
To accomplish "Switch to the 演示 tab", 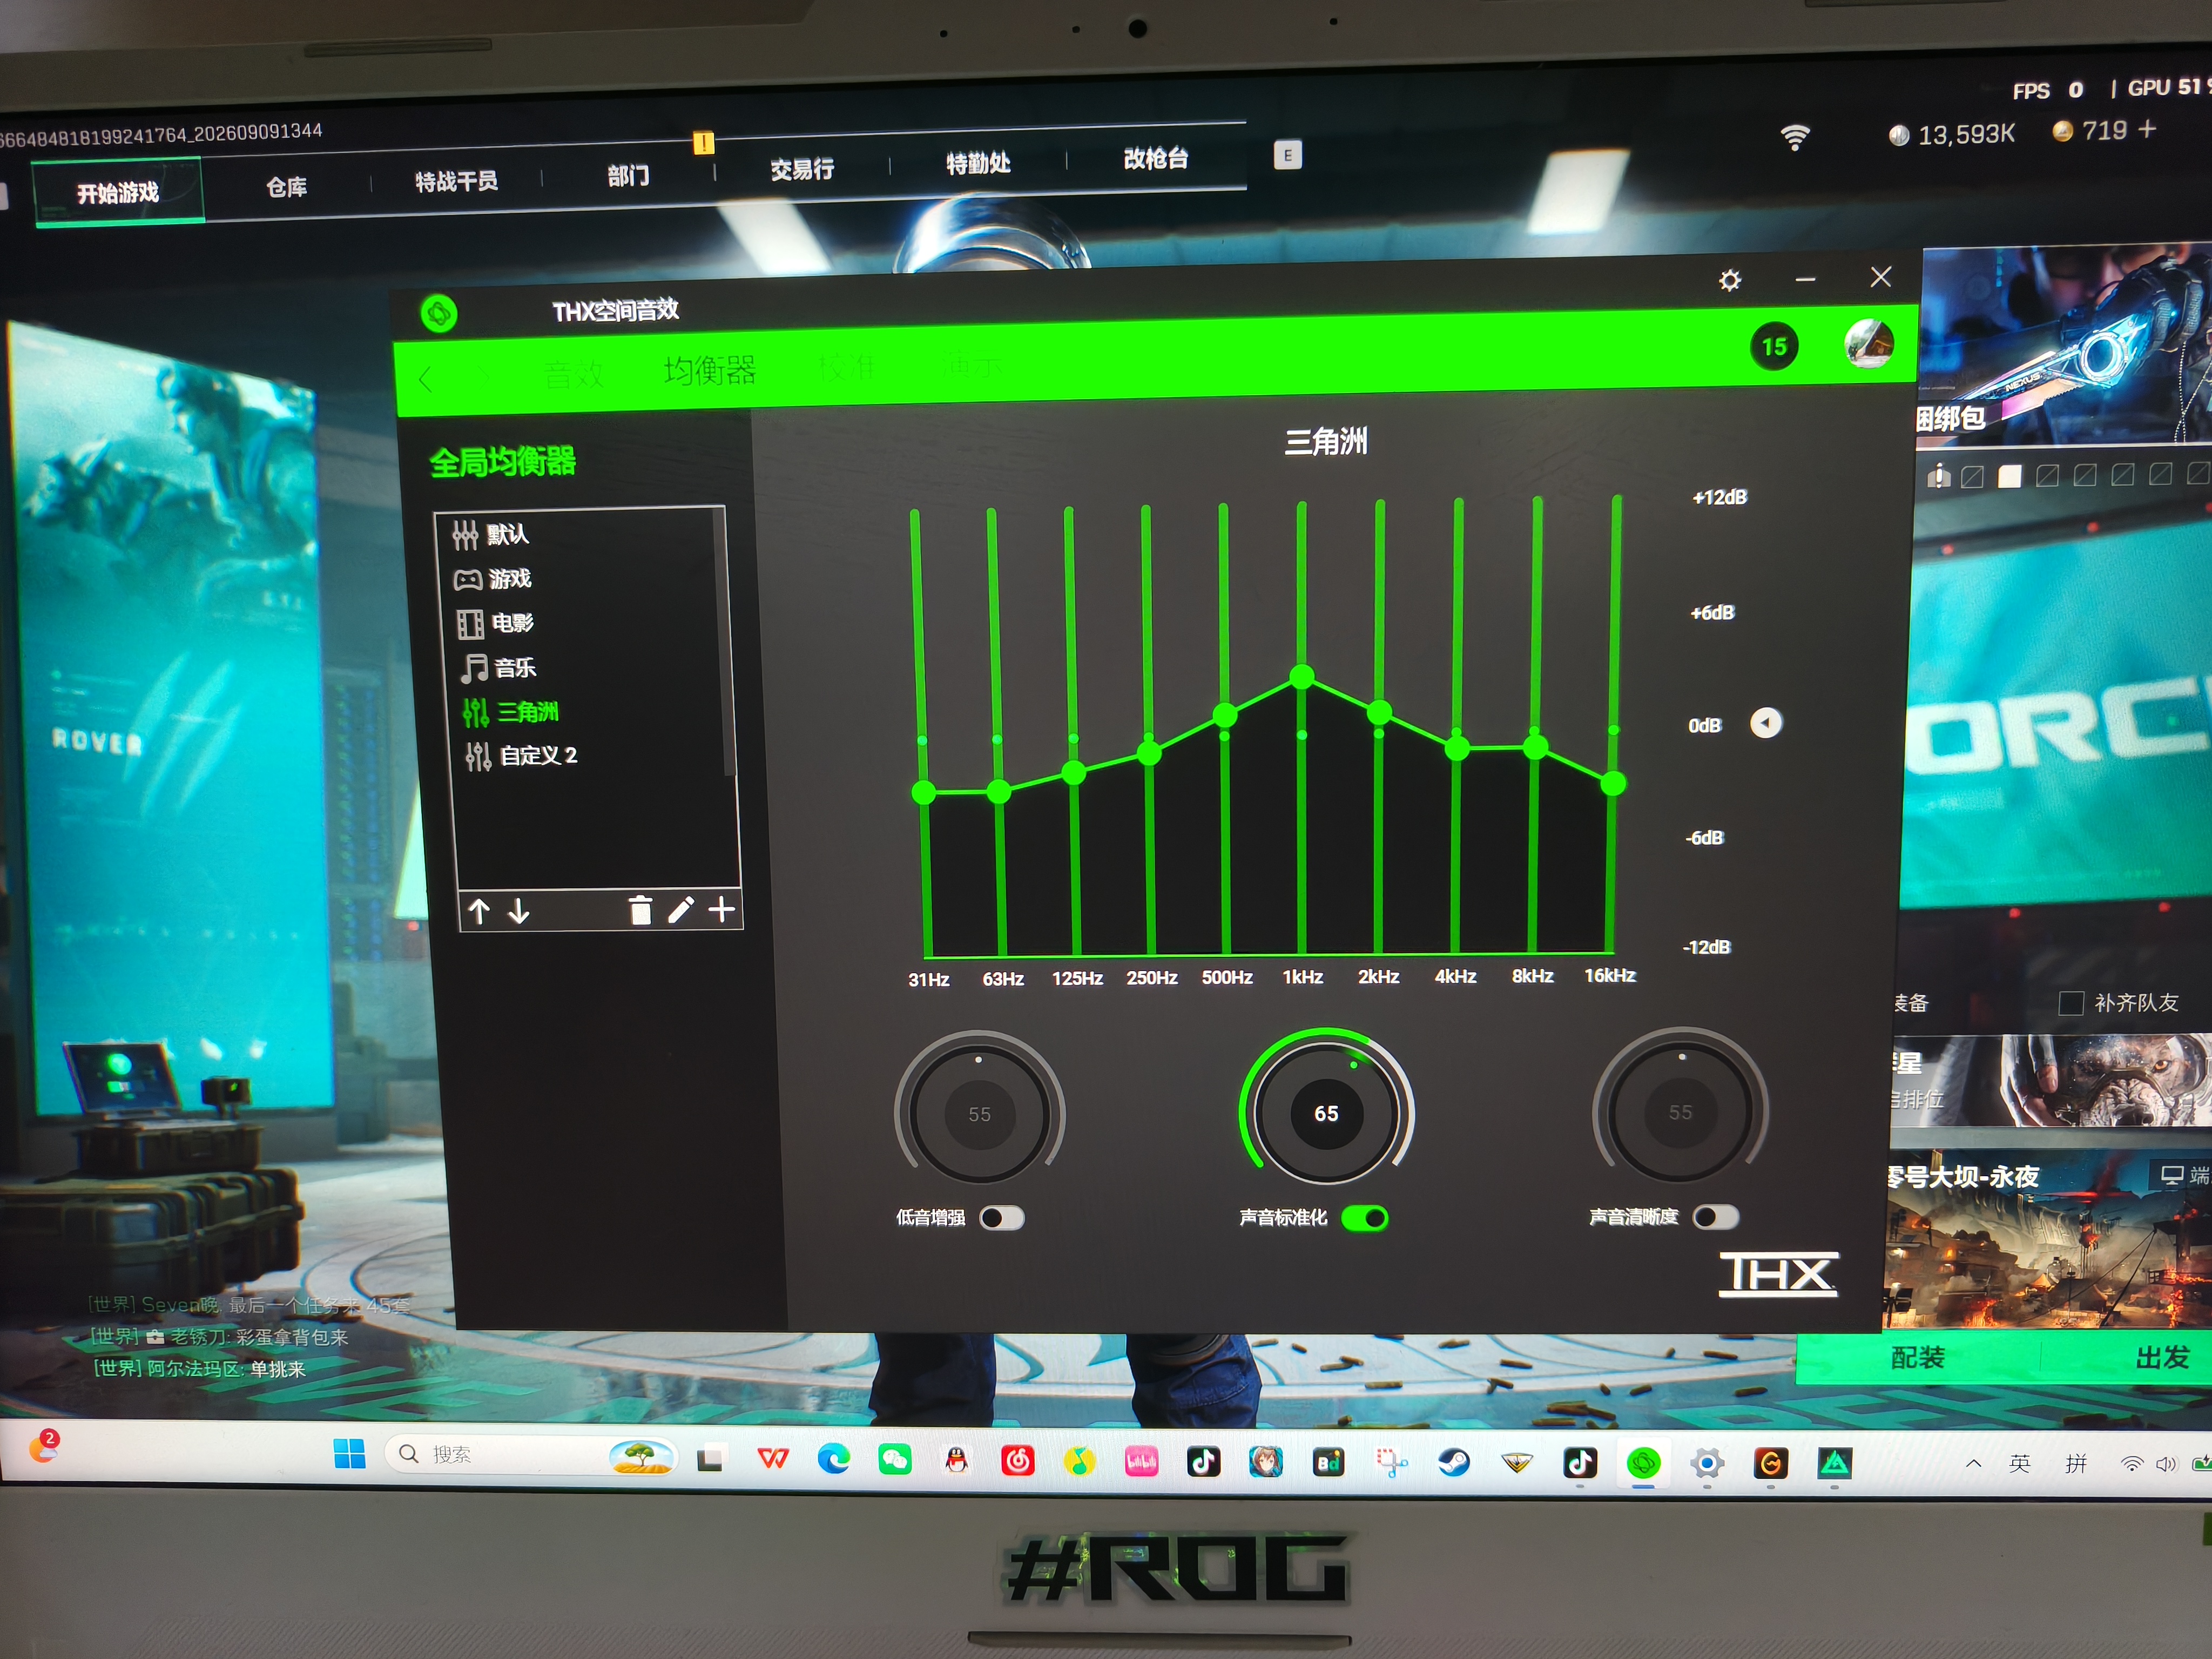I will 971,366.
